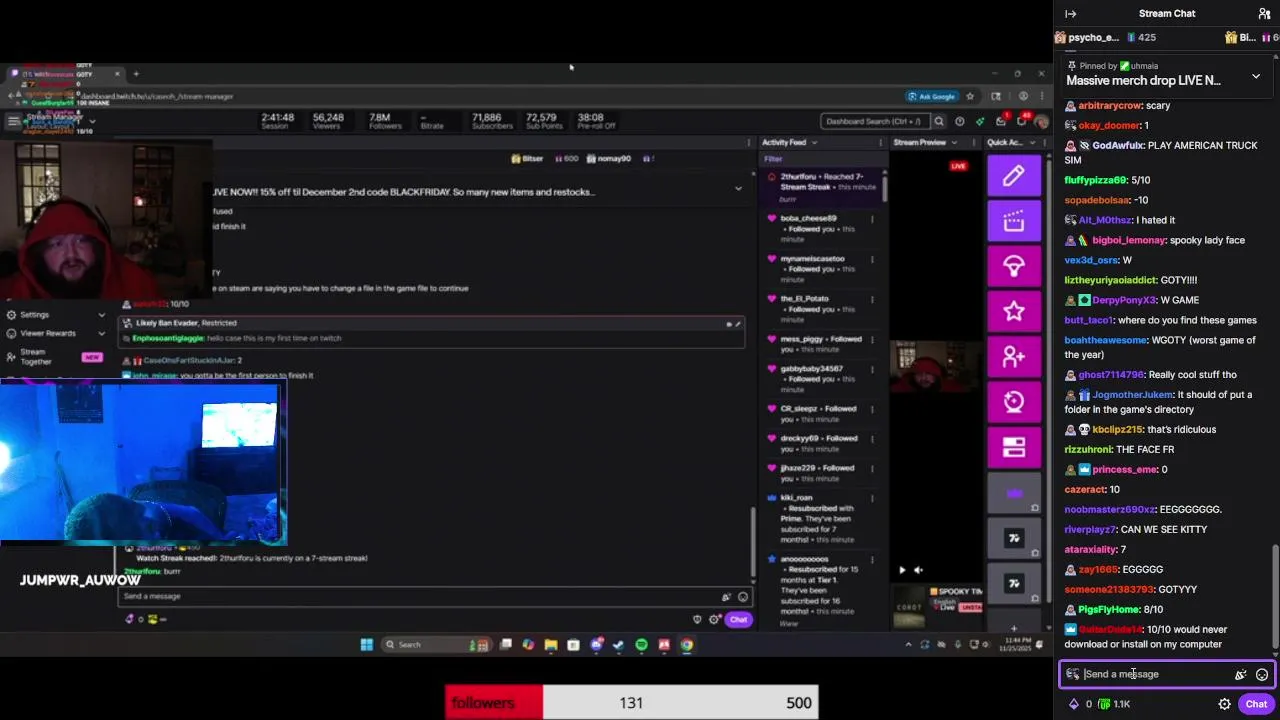Viewport: 1280px width, 720px height.
Task: Click the Chat button in dashboard chat
Action: pos(738,620)
